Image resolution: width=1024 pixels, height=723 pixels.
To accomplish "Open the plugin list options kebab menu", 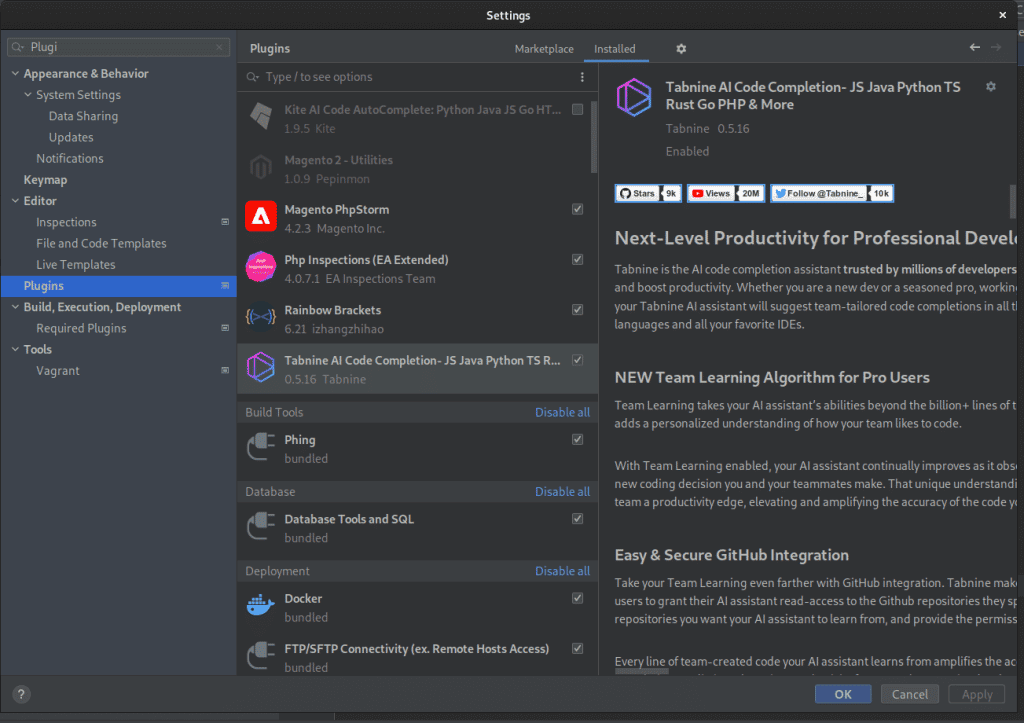I will 582,77.
